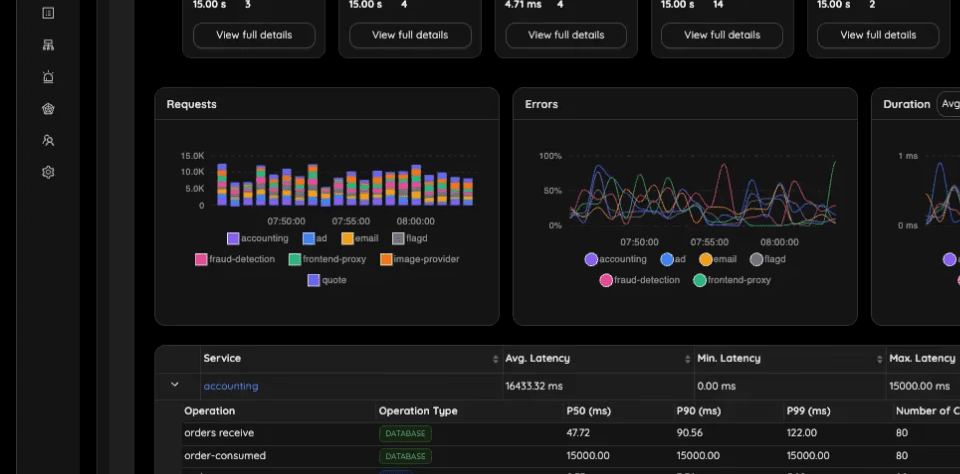Toggle frontend-proxy series in Errors legend
The image size is (960, 474).
732,280
